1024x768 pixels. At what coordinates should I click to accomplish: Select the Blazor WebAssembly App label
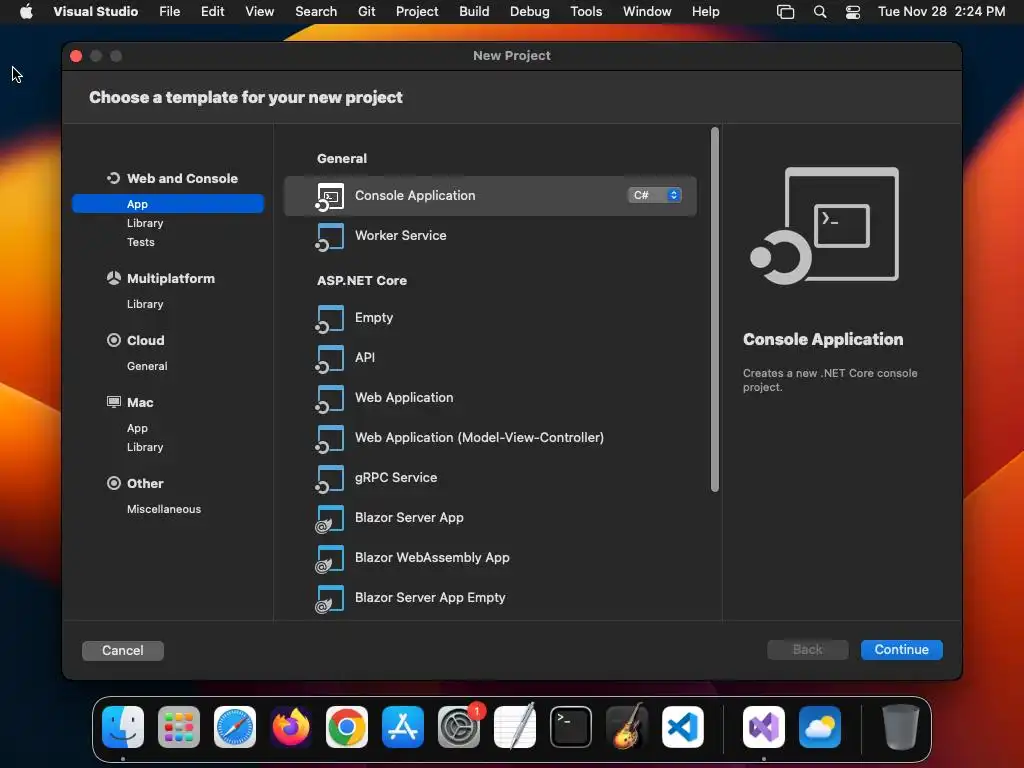[432, 557]
